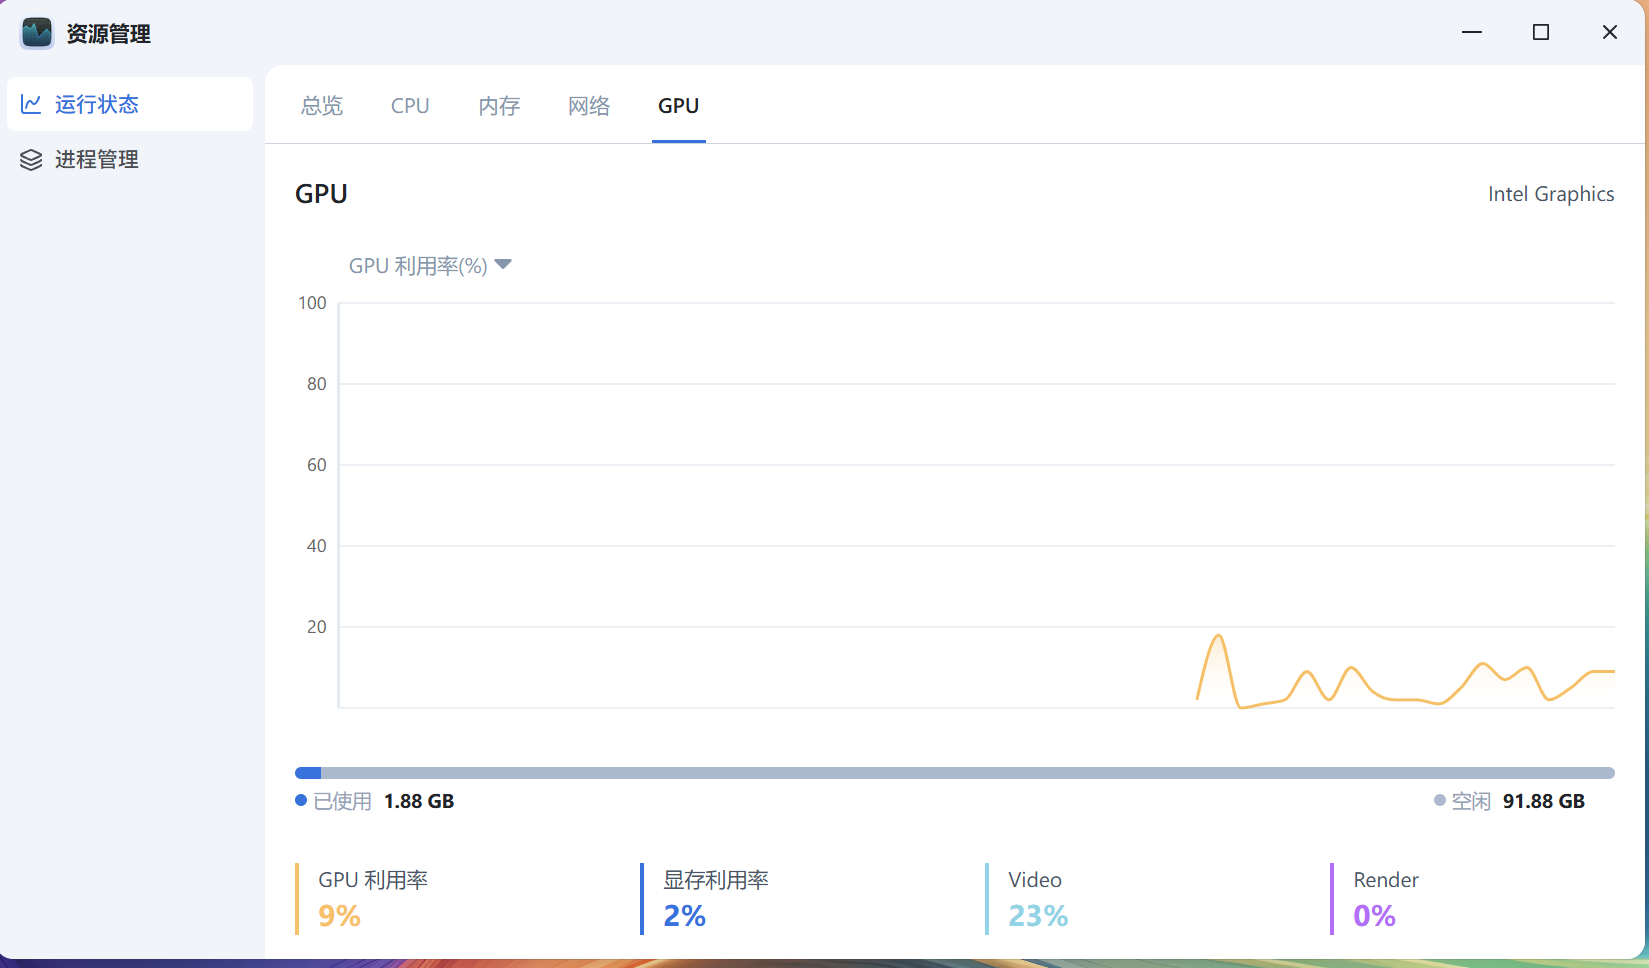Click the 资源管理 app logo icon
The height and width of the screenshot is (968, 1649).
[37, 33]
